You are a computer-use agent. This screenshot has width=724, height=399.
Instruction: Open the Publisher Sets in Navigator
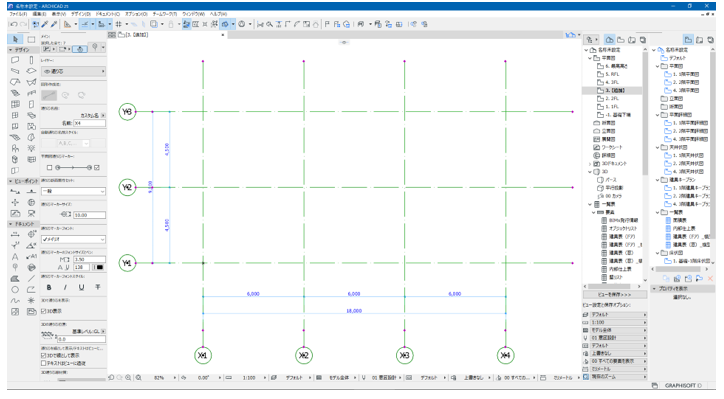(642, 40)
